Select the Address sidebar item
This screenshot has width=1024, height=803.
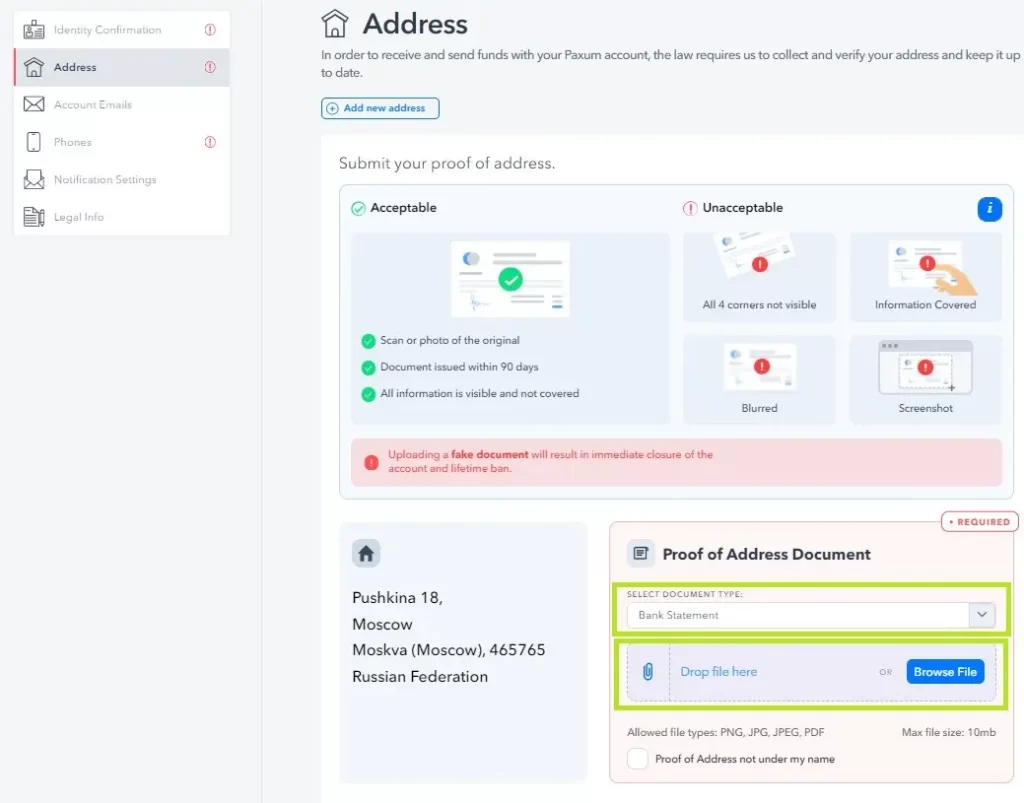pyautogui.click(x=121, y=67)
